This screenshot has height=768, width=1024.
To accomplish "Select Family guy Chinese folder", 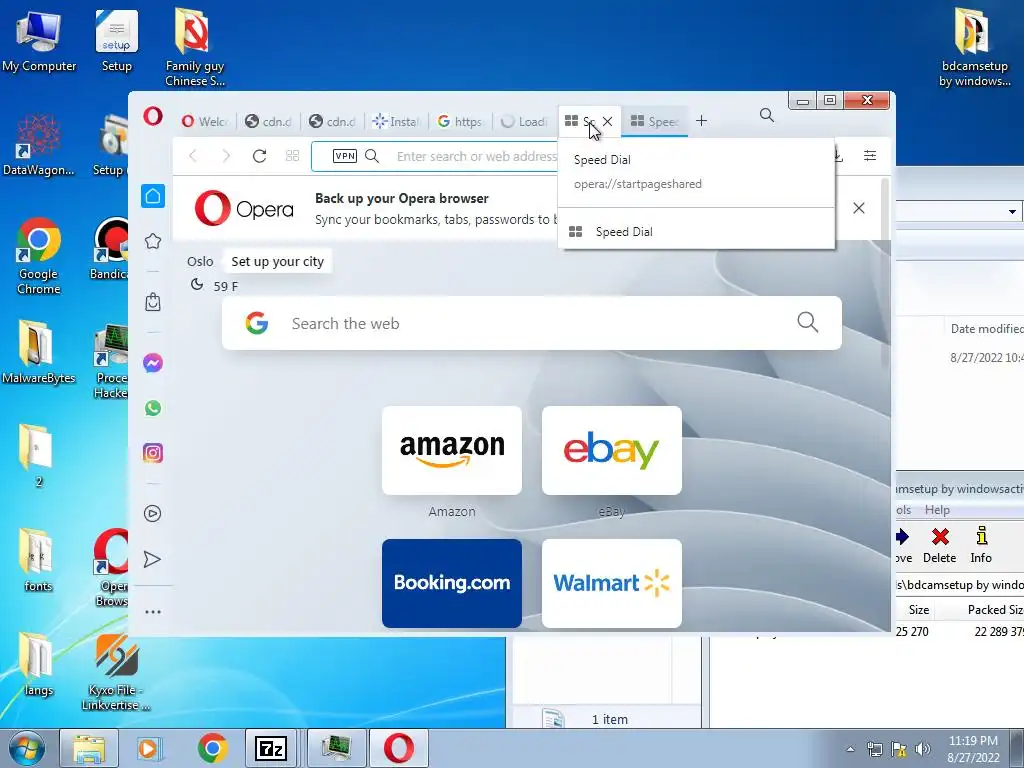I will pos(194,47).
